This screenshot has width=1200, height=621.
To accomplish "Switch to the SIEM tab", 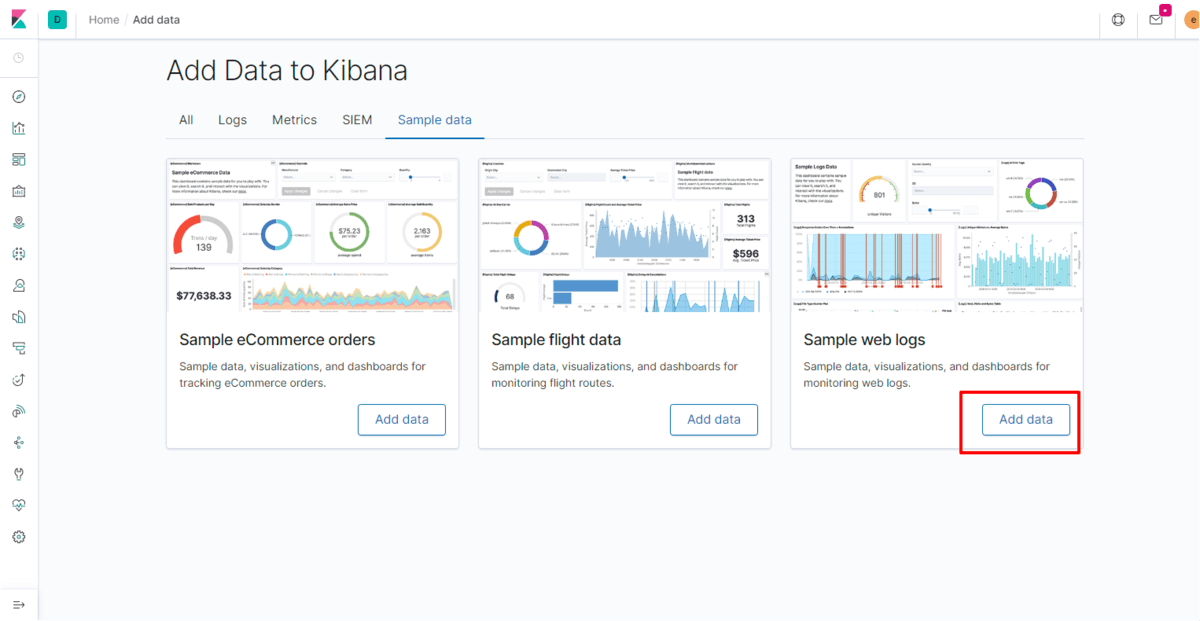I will pyautogui.click(x=357, y=120).
